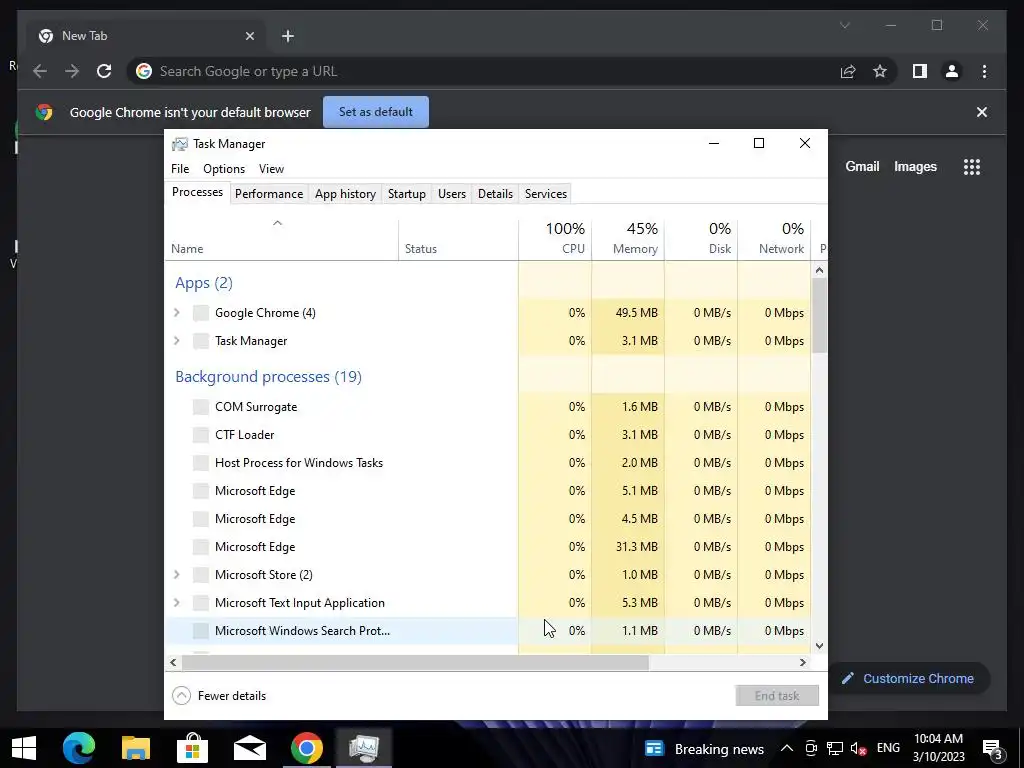Click the muted volume tray icon
This screenshot has width=1024, height=768.
(859, 748)
